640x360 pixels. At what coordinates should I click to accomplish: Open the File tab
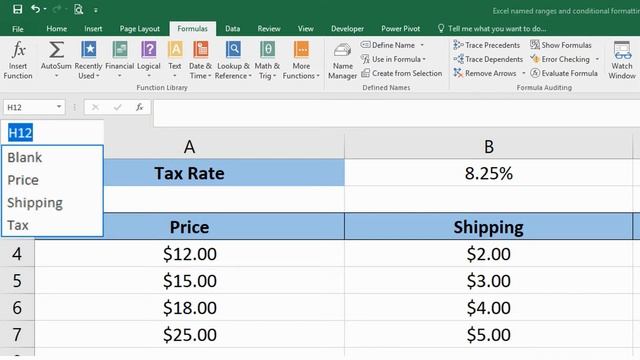point(18,29)
